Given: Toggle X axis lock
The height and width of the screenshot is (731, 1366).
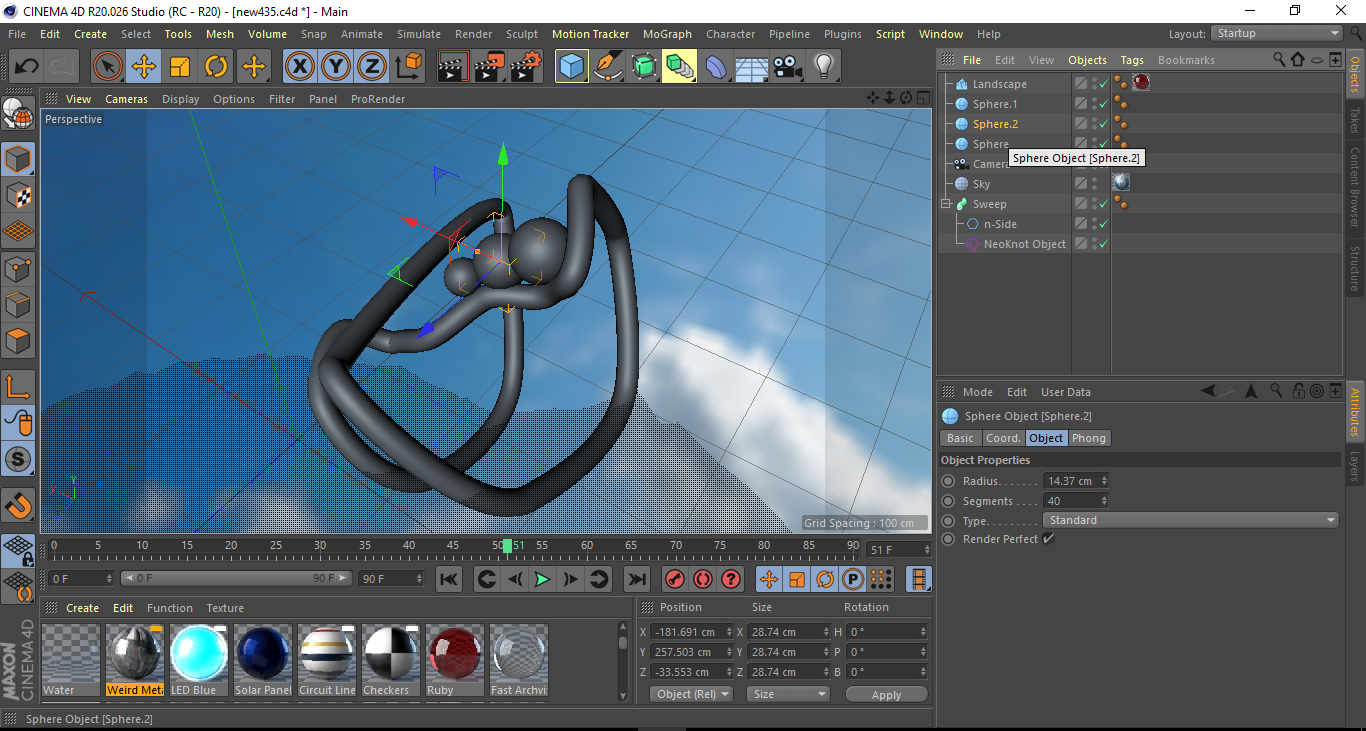Looking at the screenshot, I should point(300,67).
